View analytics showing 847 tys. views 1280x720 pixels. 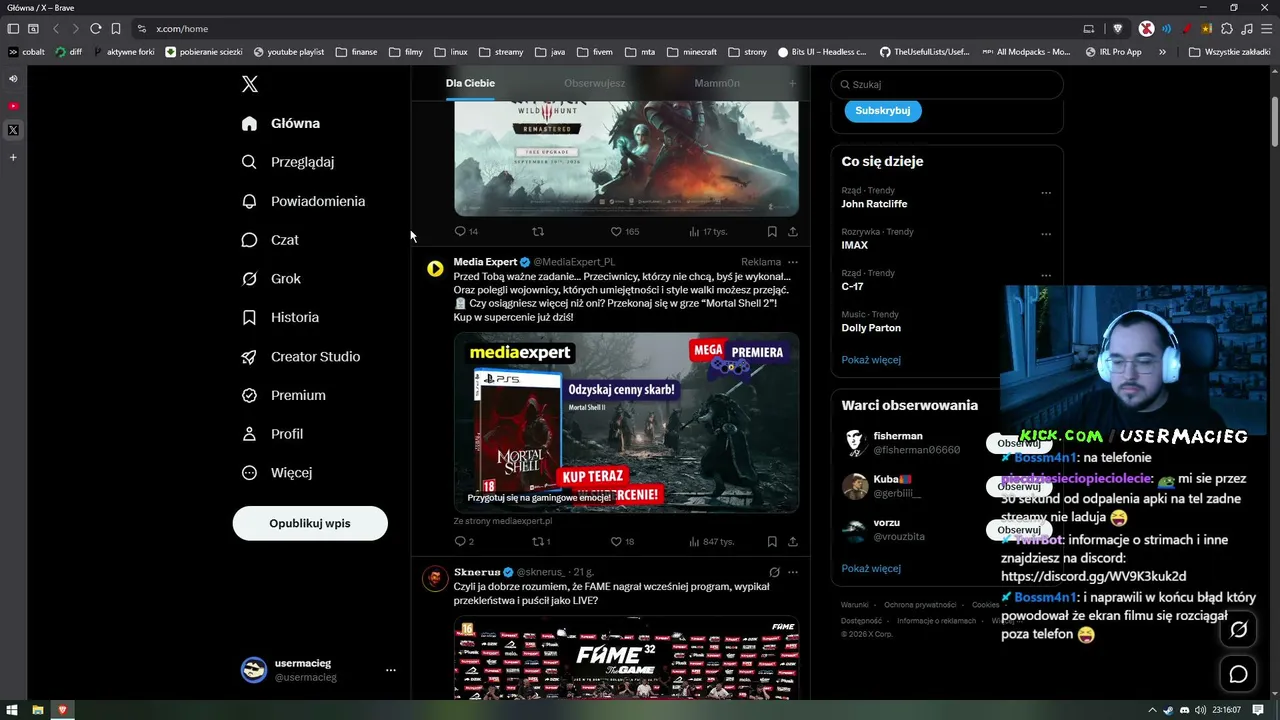(711, 541)
